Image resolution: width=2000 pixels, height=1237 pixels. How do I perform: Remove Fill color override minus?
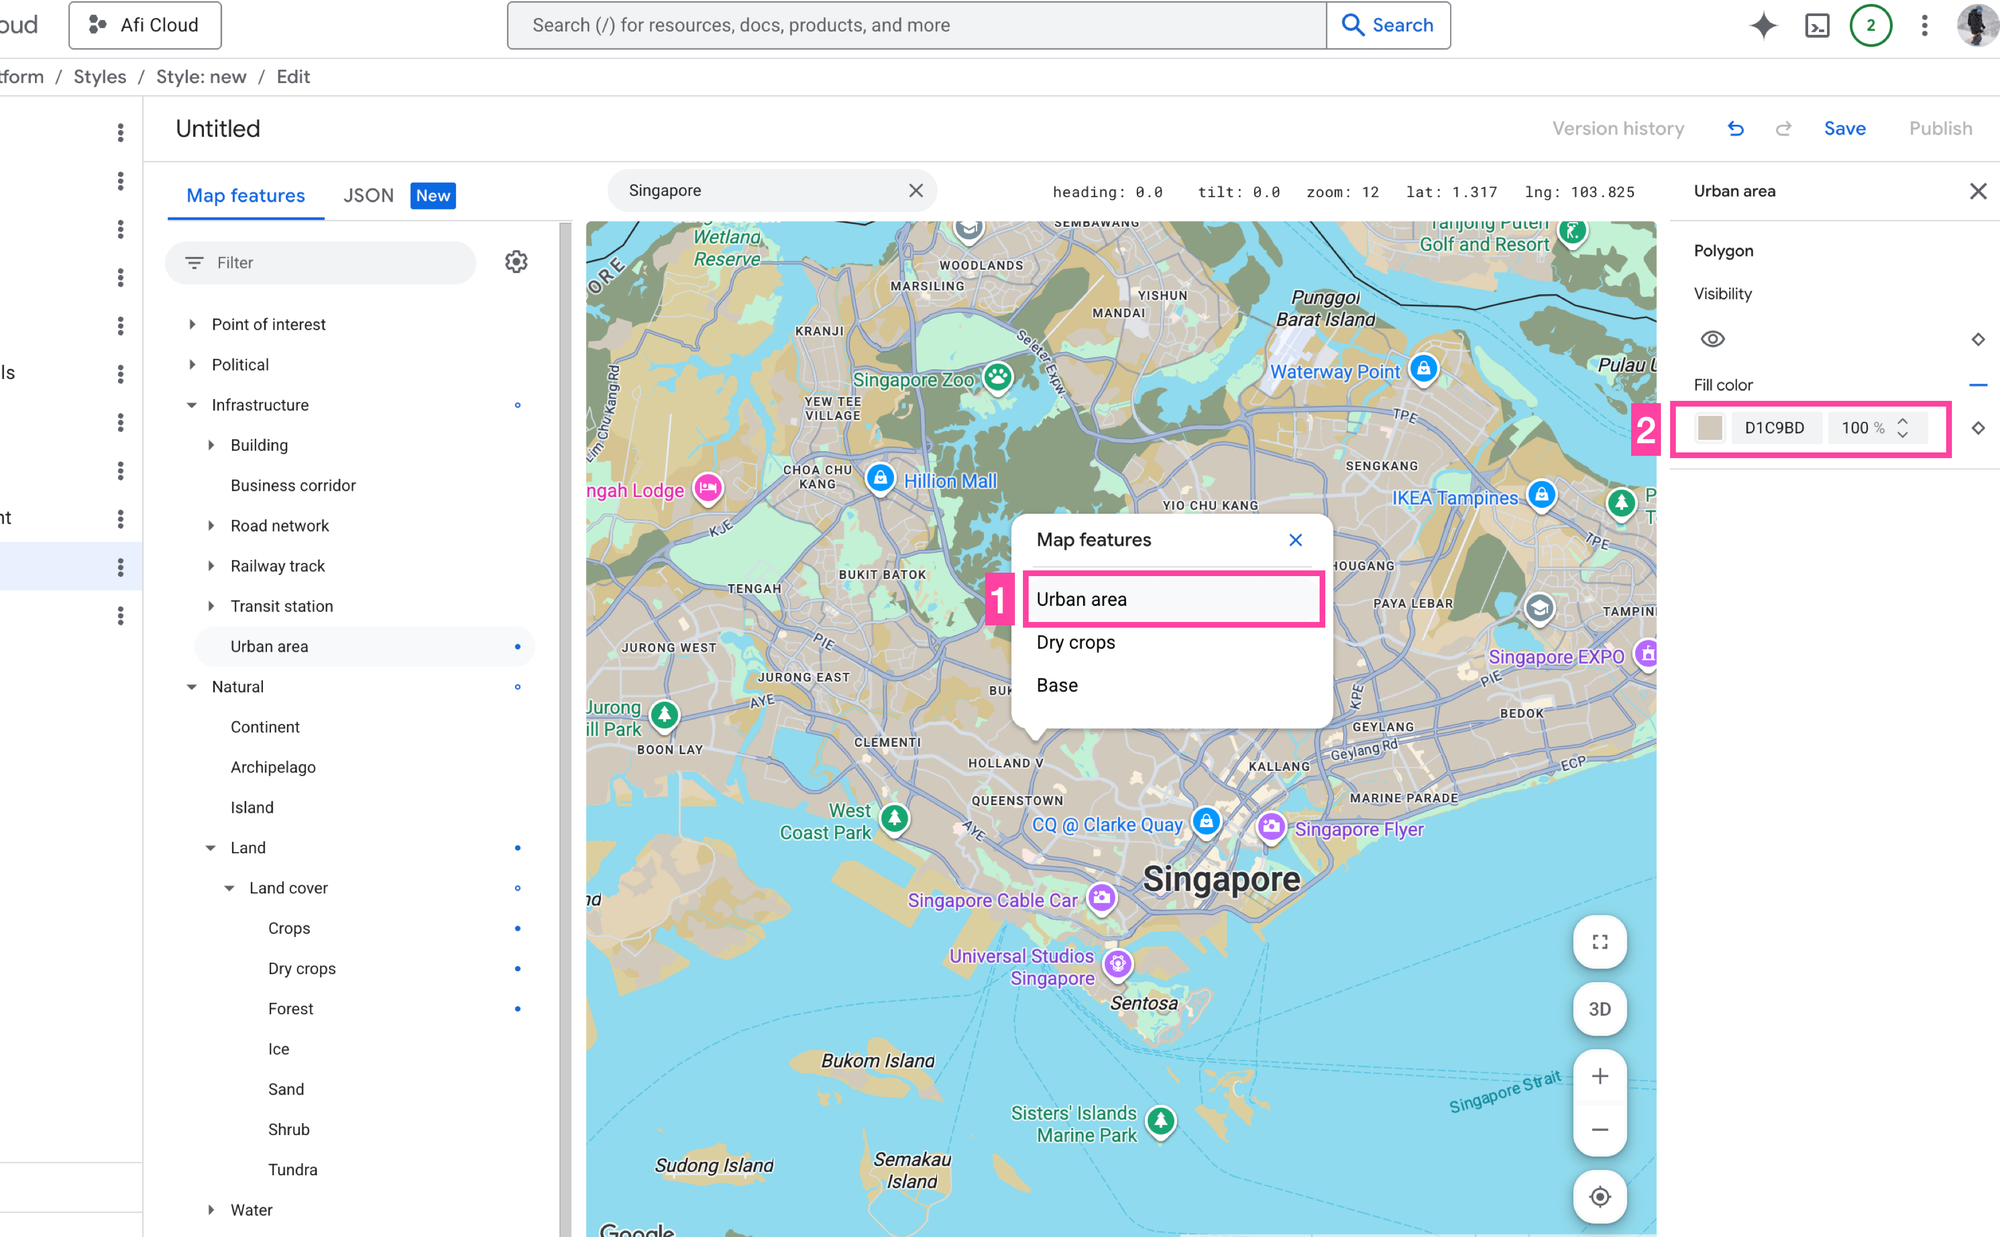[1977, 385]
